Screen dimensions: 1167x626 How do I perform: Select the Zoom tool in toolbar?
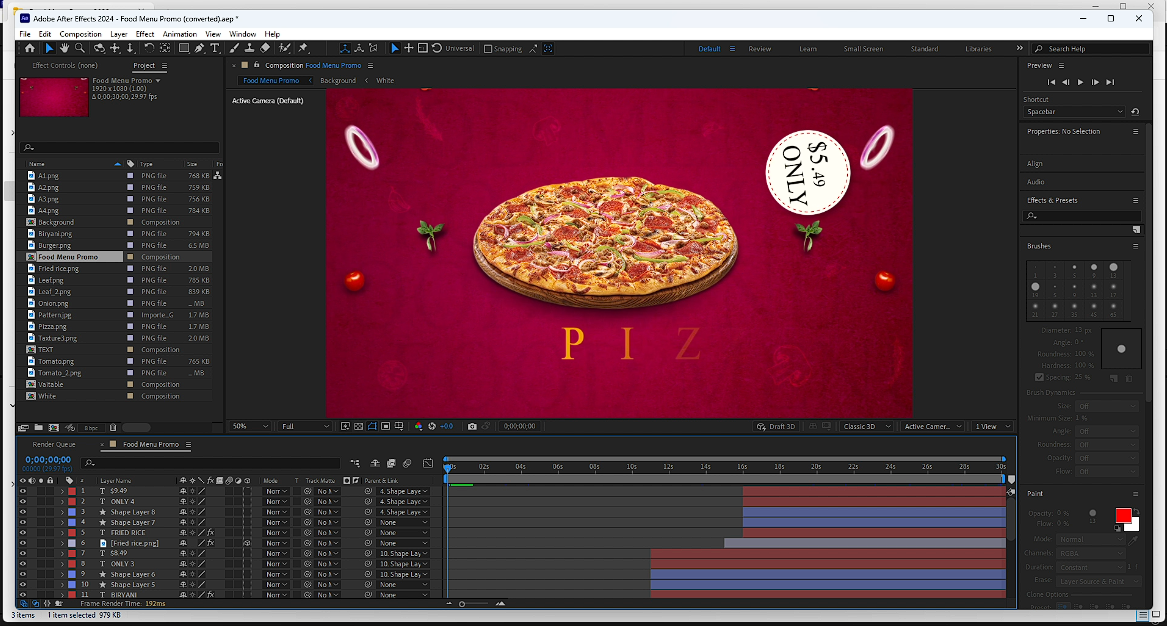[80, 48]
